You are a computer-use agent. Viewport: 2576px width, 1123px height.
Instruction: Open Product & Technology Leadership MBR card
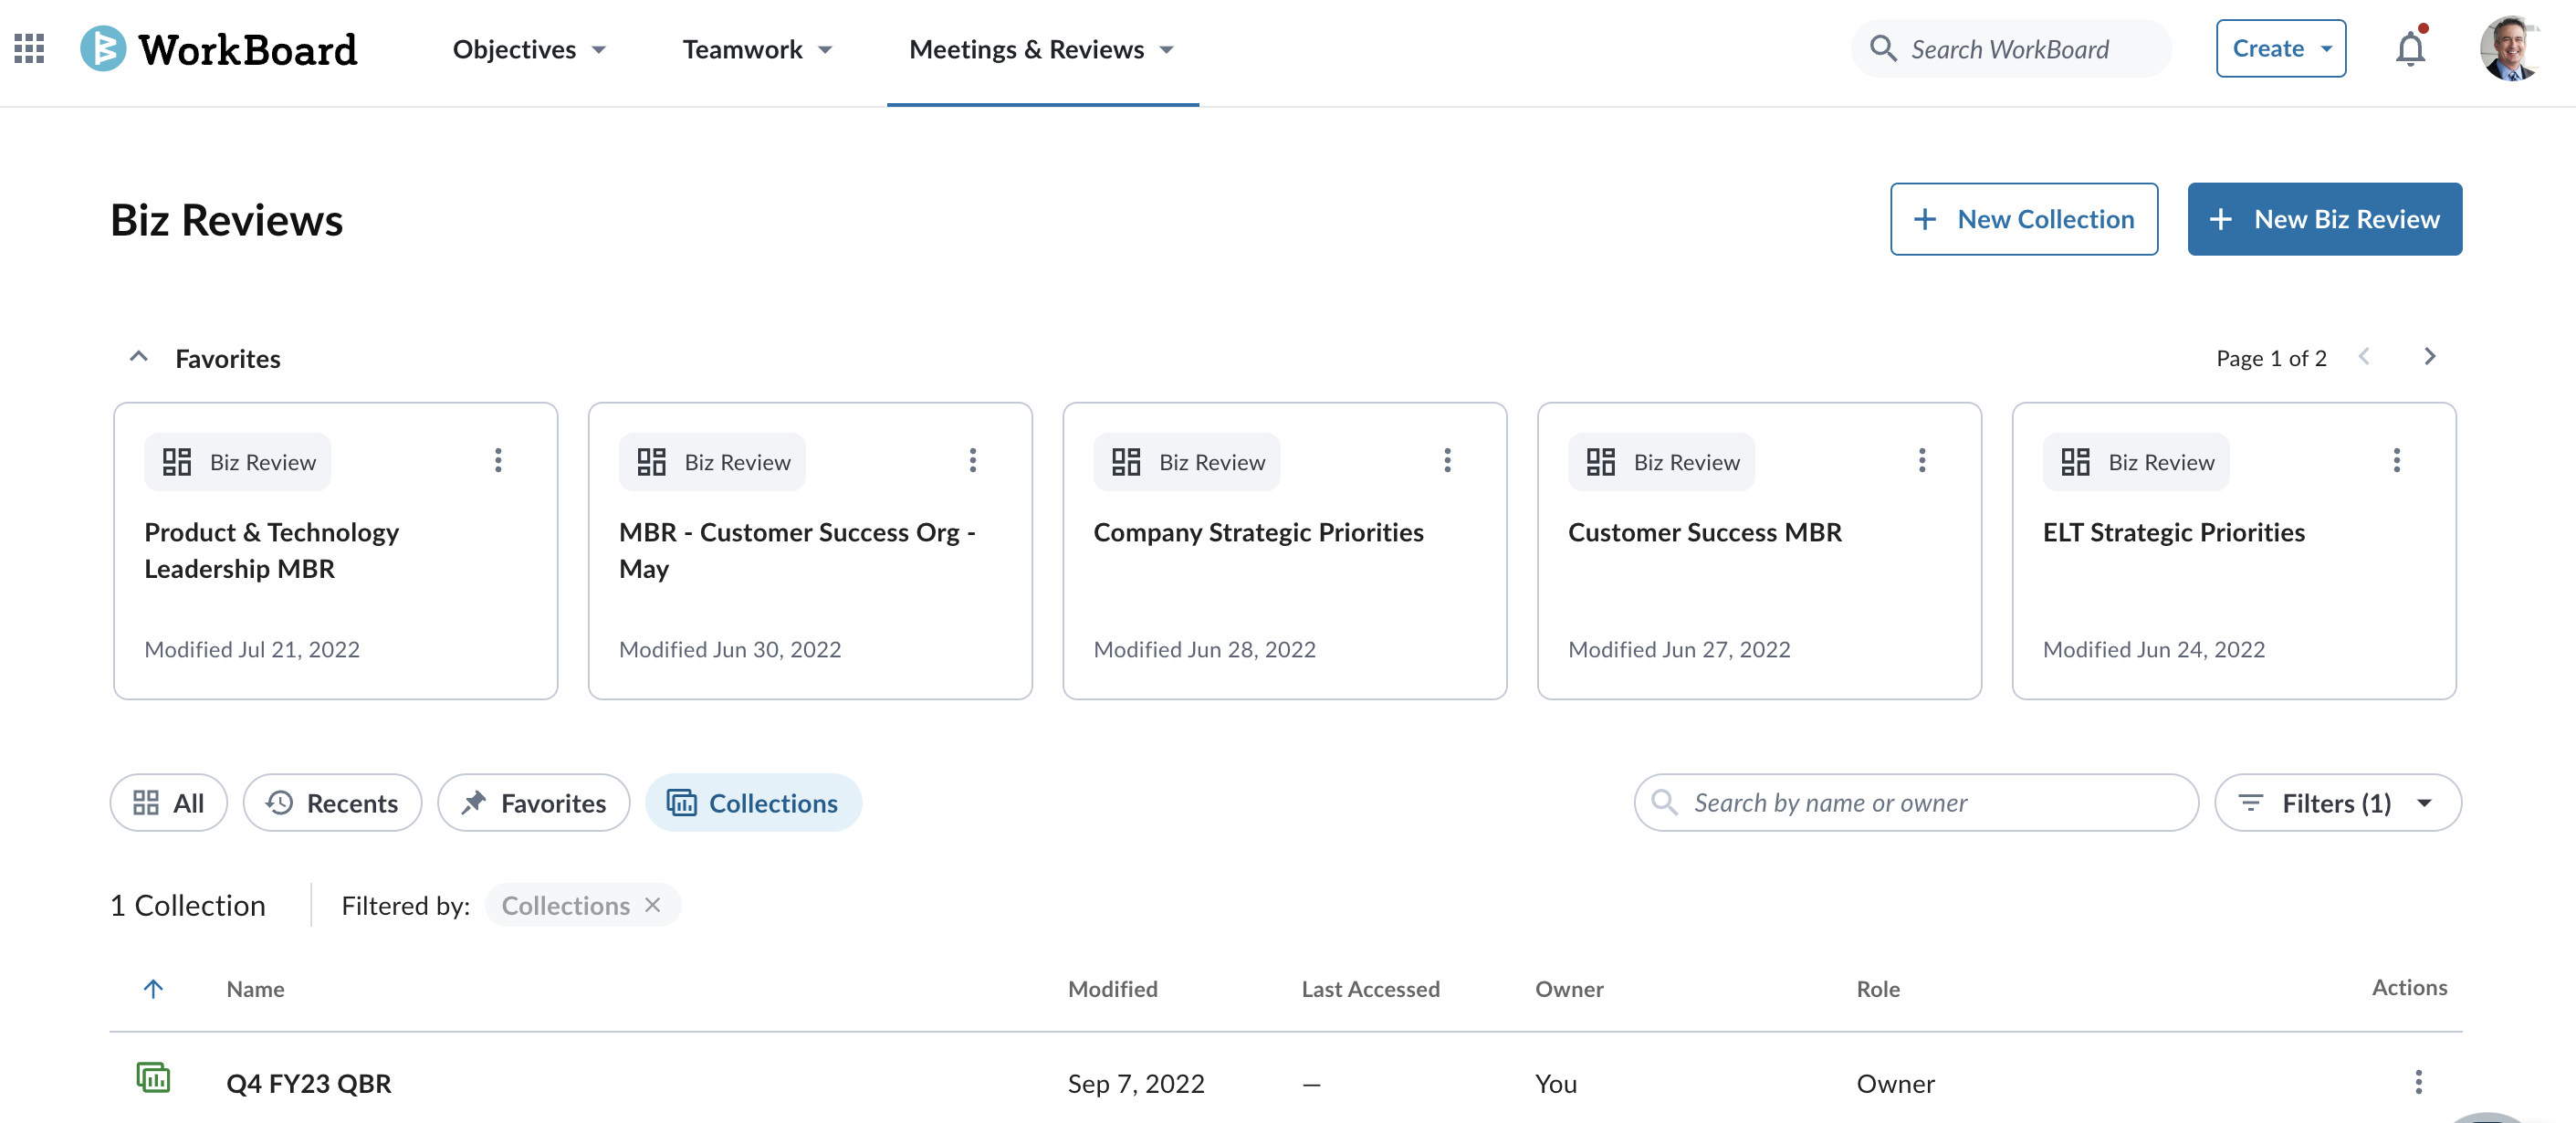[x=335, y=550]
